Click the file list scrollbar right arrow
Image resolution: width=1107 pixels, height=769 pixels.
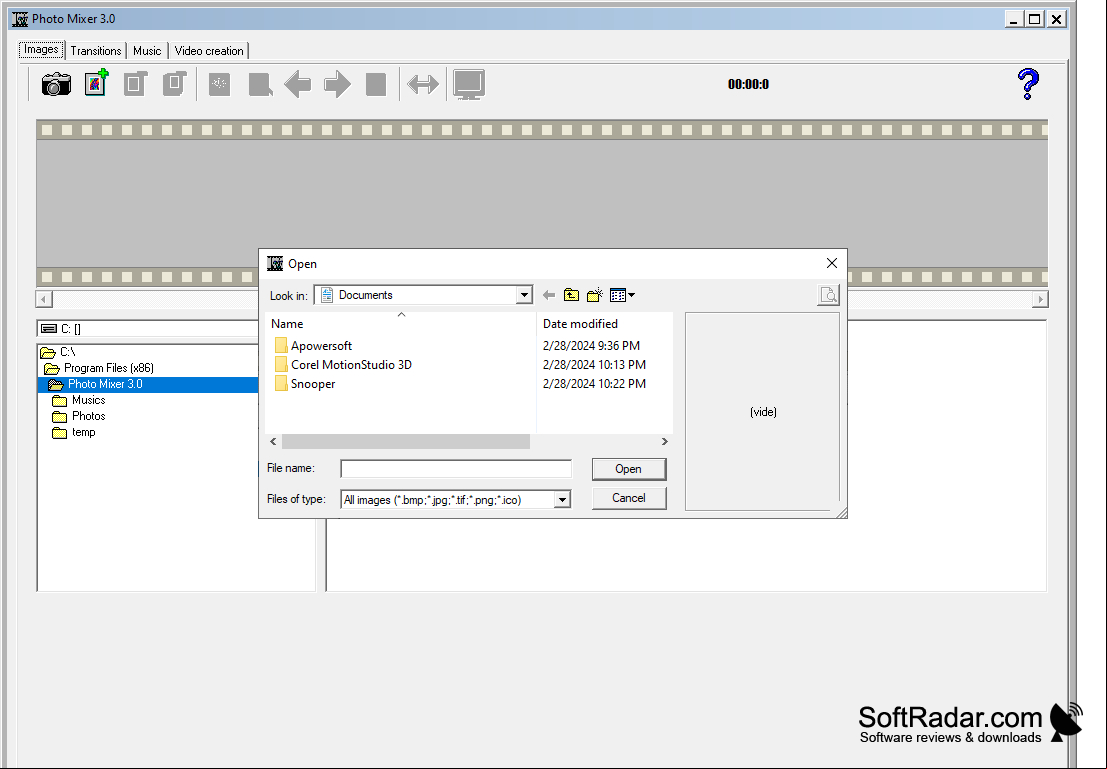tap(664, 441)
